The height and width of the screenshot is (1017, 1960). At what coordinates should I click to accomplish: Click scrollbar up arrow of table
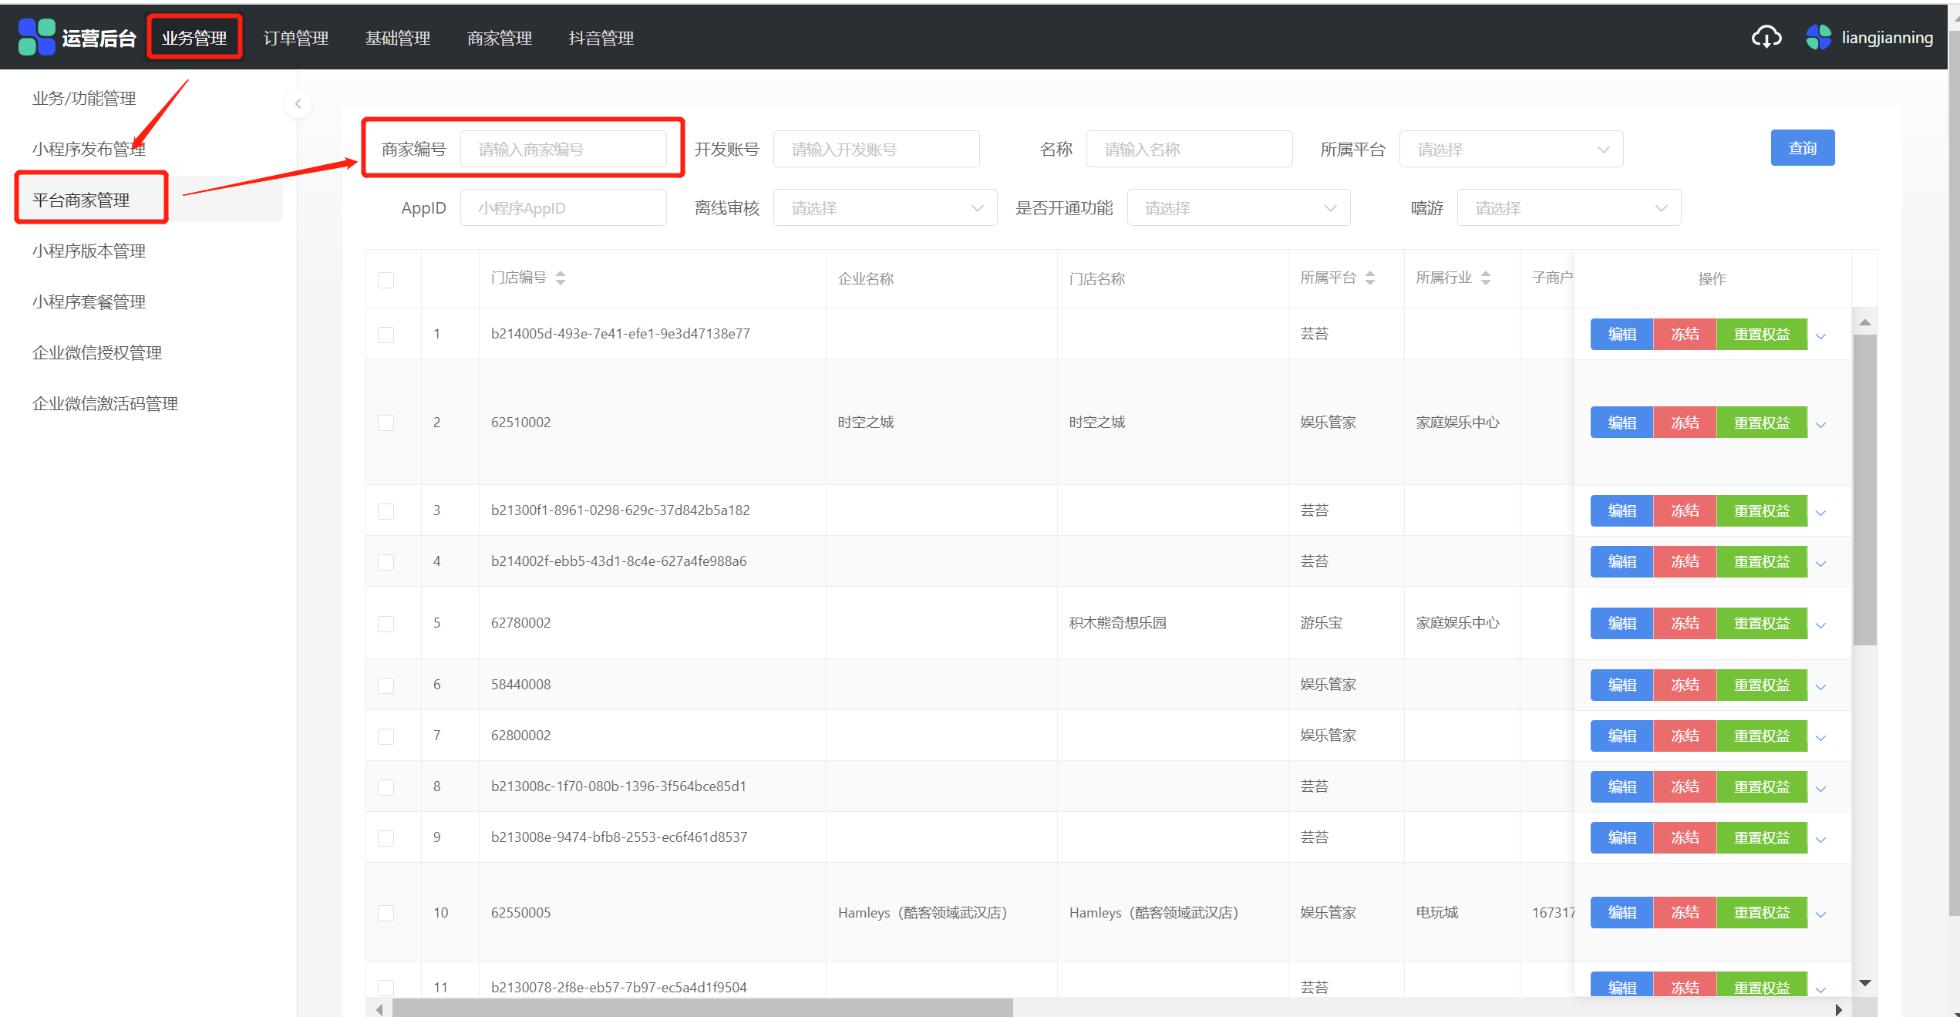click(x=1865, y=322)
